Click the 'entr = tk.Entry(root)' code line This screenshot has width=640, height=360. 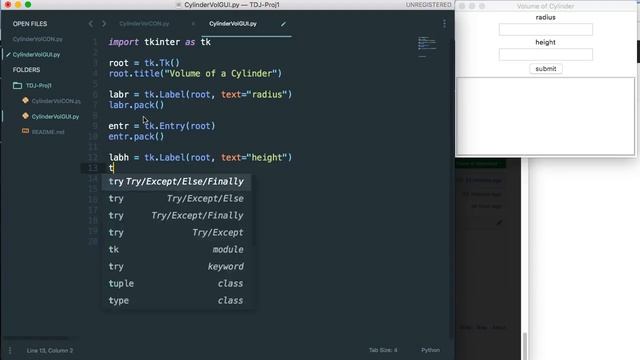162,126
